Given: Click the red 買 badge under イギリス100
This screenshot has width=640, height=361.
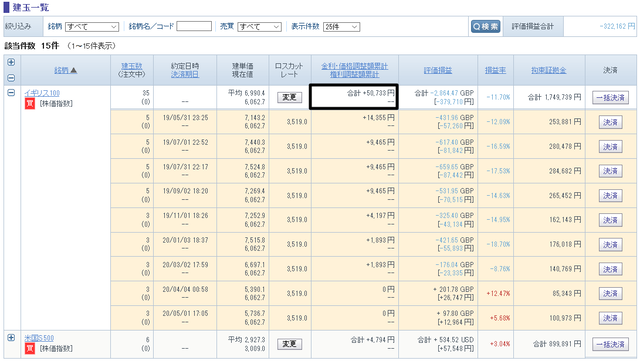Looking at the screenshot, I should point(30,104).
